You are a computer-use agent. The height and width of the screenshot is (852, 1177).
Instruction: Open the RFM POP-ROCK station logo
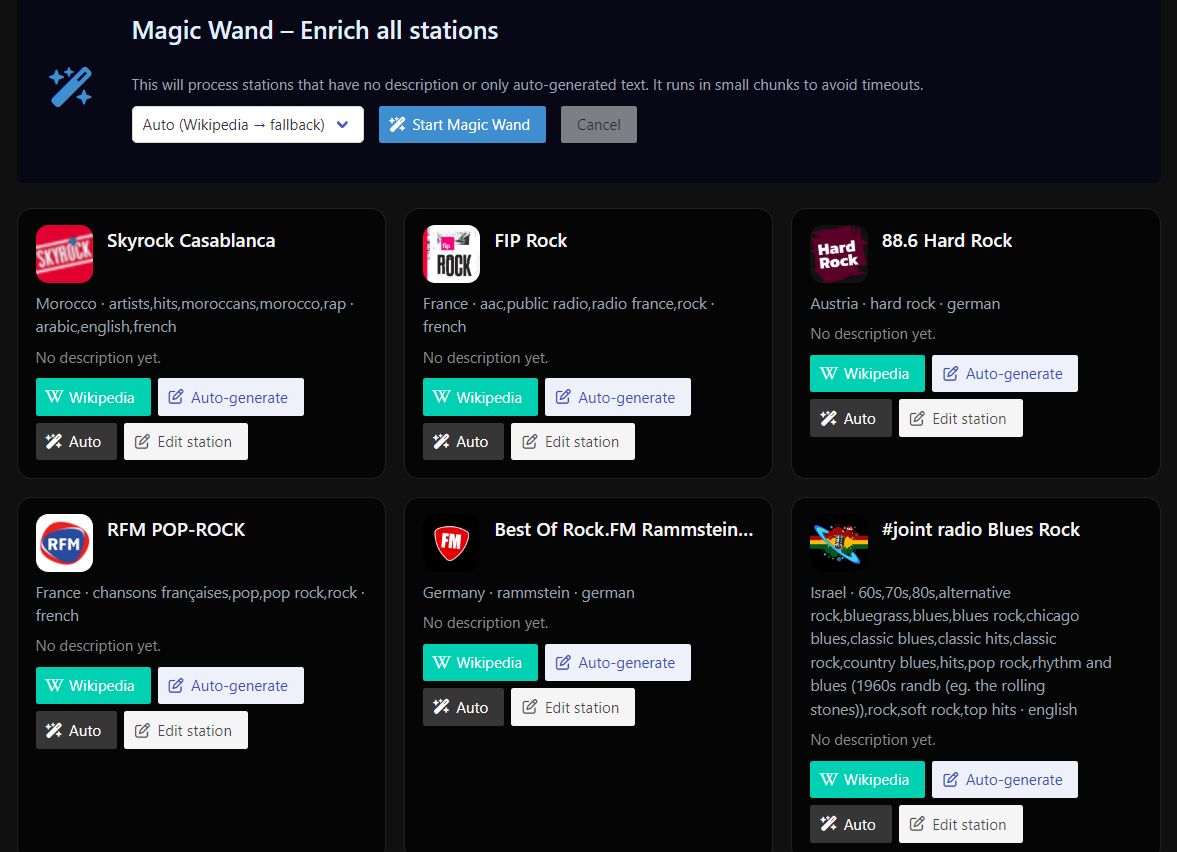click(65, 543)
